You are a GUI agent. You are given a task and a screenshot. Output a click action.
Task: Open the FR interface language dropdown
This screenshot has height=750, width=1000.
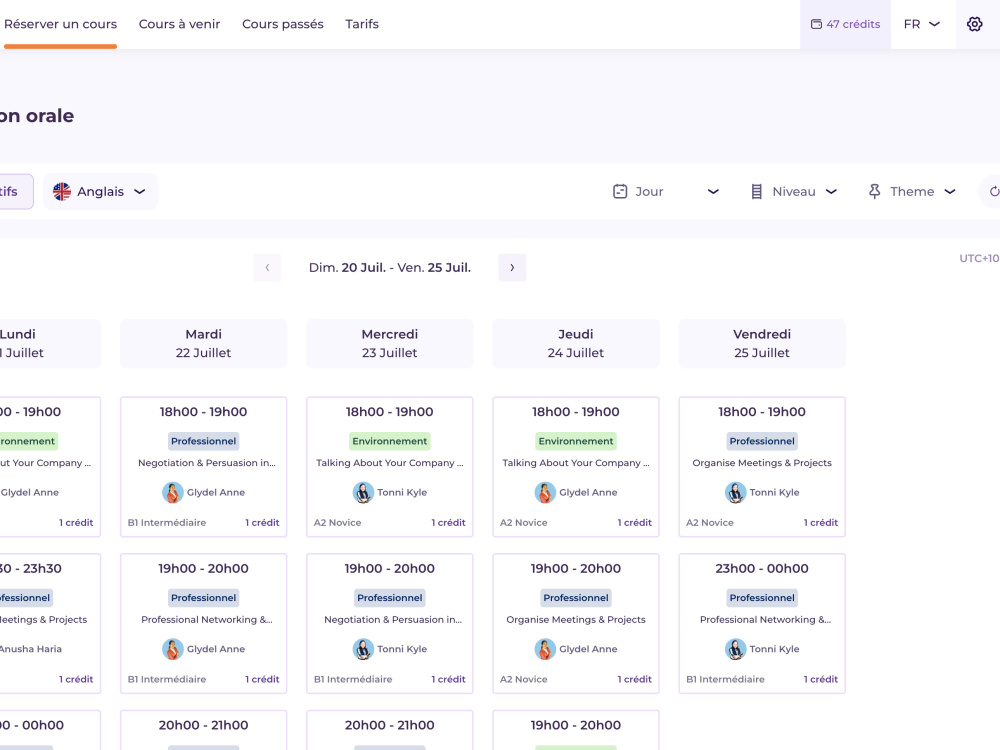click(922, 24)
